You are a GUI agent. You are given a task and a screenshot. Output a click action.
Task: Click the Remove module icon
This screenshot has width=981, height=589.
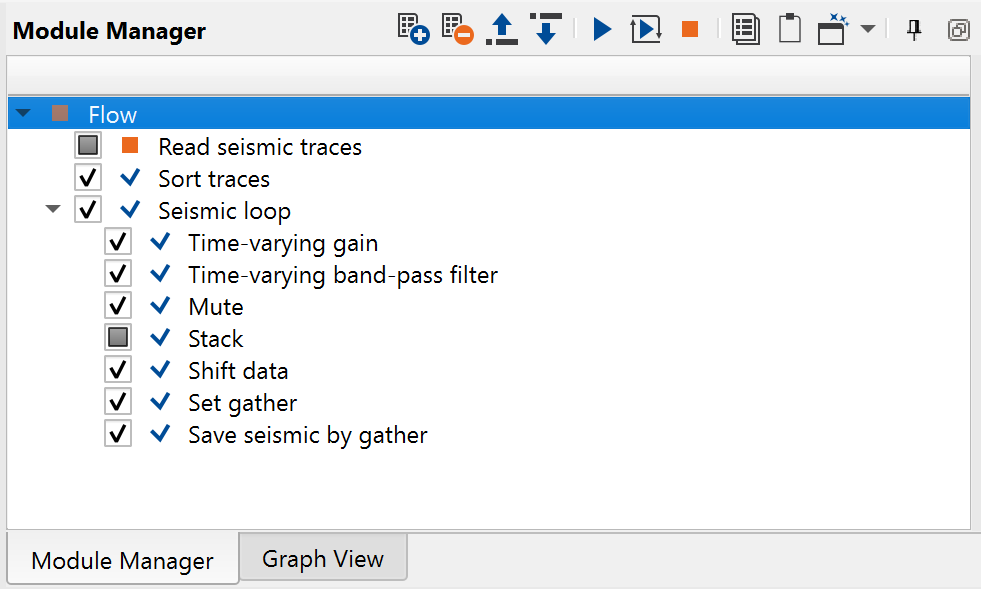457,29
